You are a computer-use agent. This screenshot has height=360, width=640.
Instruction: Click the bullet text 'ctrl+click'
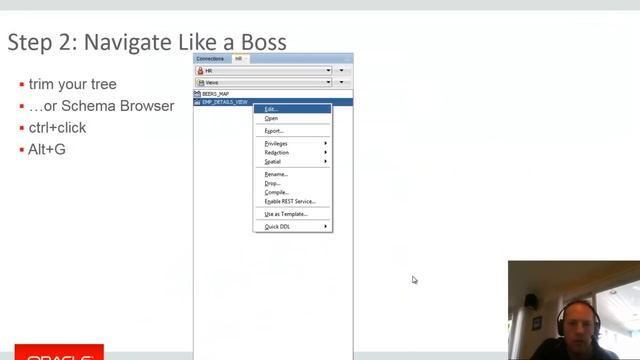(x=57, y=128)
